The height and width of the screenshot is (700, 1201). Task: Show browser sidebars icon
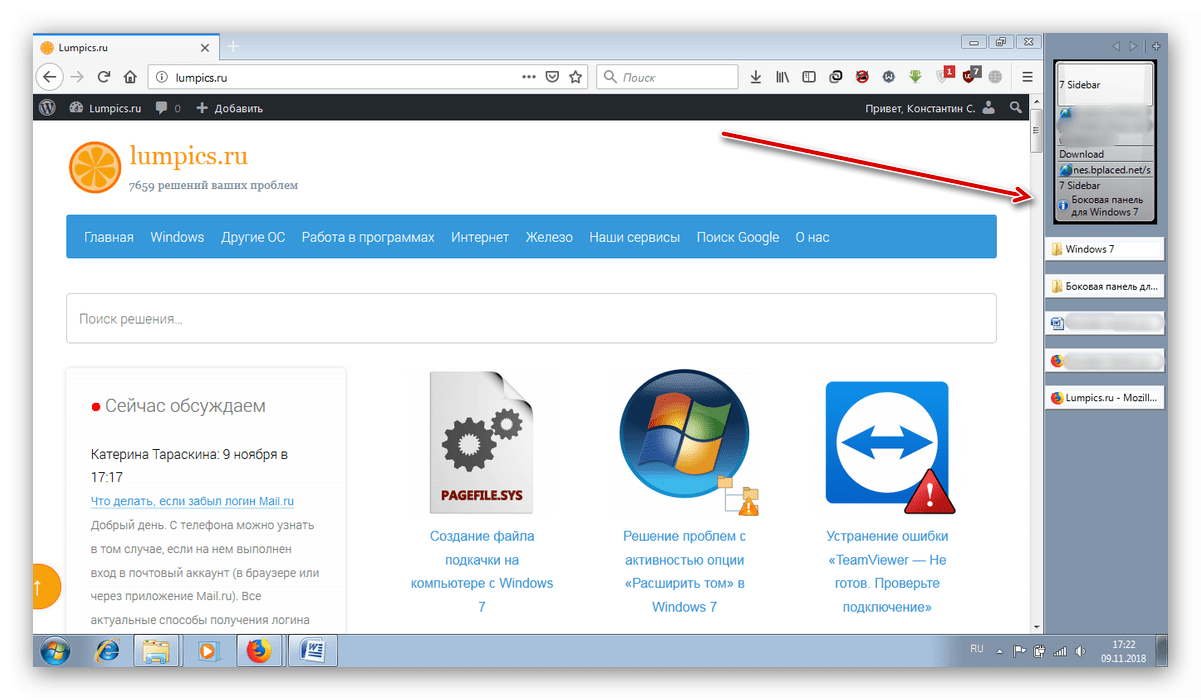tap(809, 77)
